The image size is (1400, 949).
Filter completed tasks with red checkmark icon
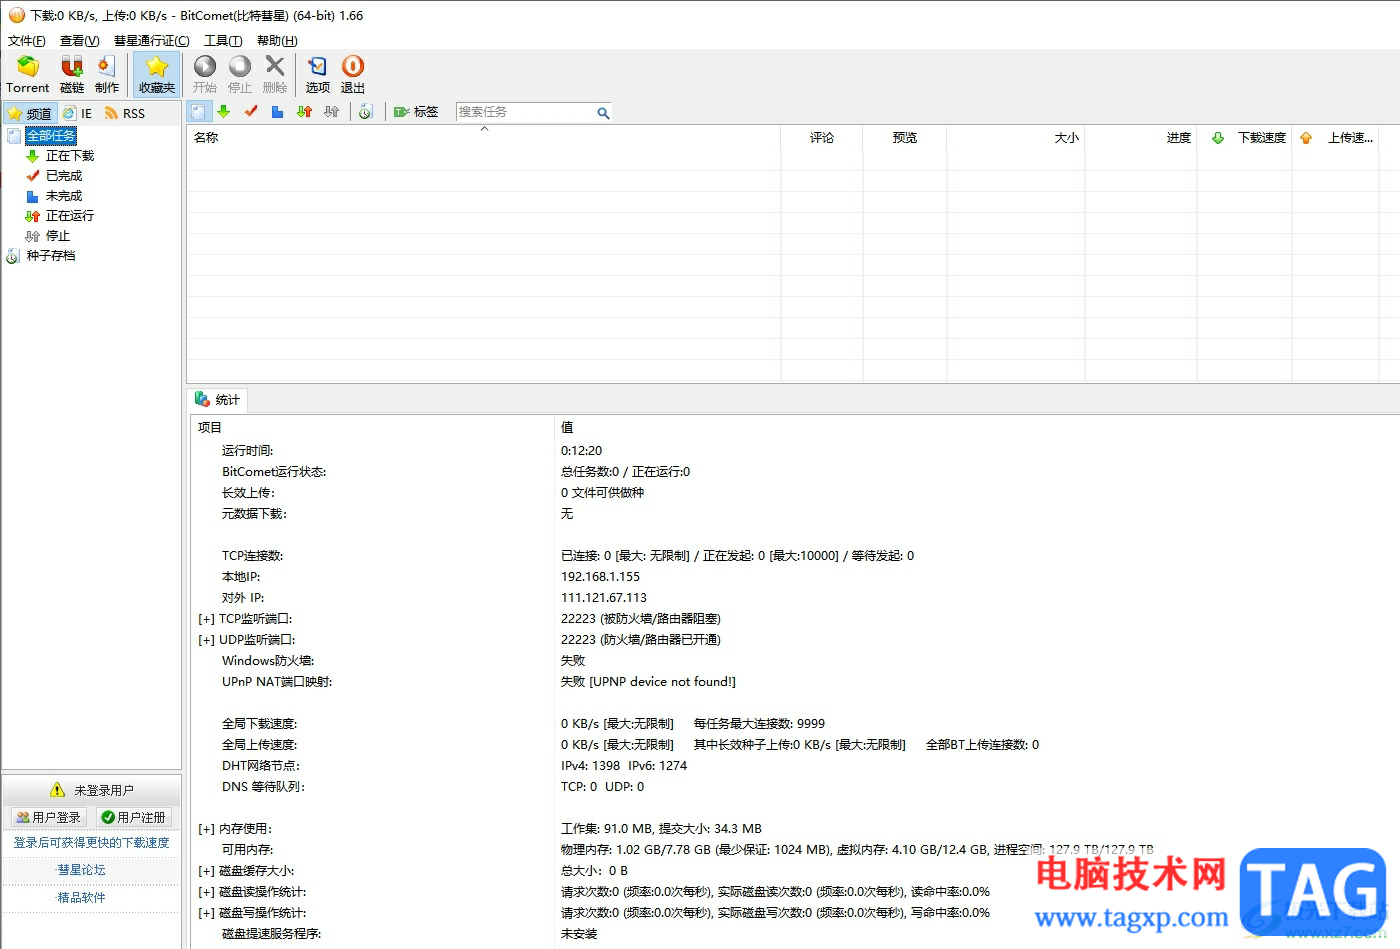[251, 112]
